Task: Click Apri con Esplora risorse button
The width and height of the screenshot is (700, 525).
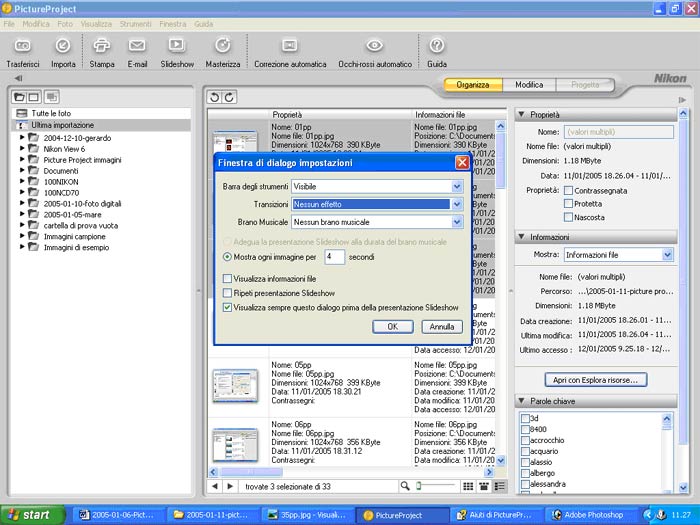Action: (596, 380)
